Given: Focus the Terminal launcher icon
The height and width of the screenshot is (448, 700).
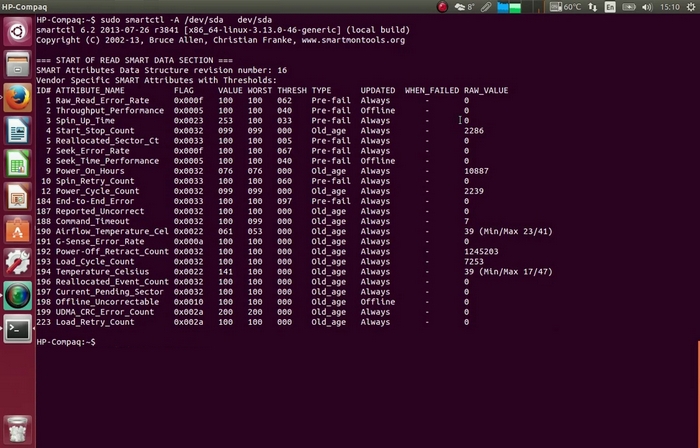Looking at the screenshot, I should pos(17,328).
